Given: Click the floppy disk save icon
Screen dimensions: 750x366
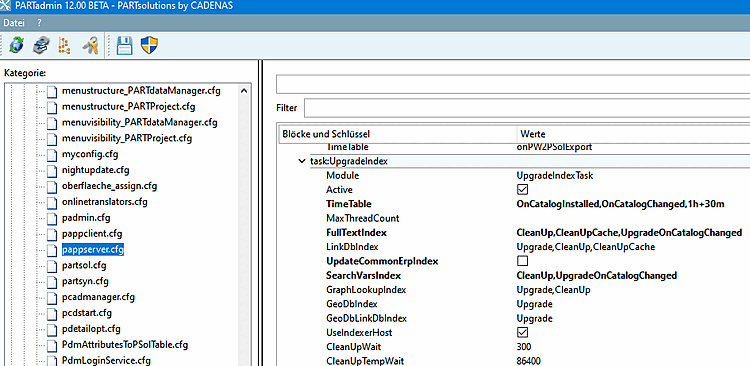Looking at the screenshot, I should click(125, 46).
